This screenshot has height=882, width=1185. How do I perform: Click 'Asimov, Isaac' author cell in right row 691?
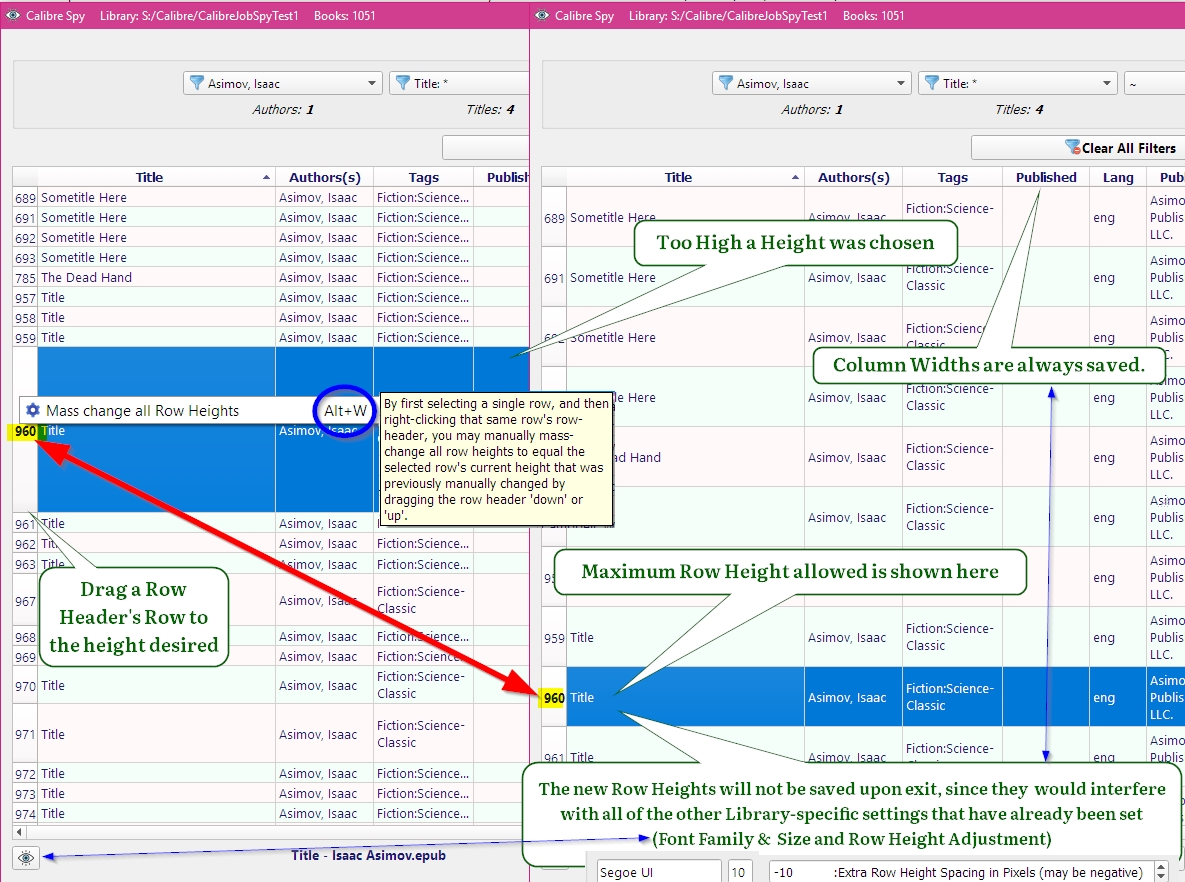pyautogui.click(x=853, y=277)
